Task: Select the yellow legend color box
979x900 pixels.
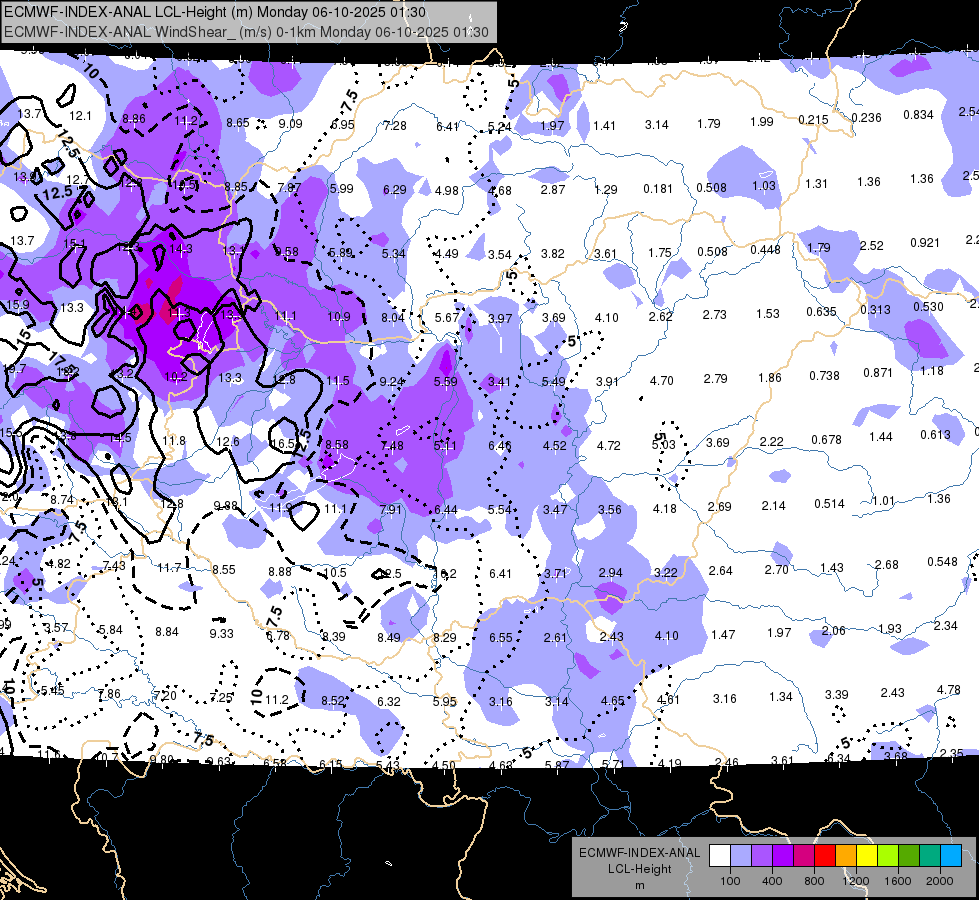Action: tap(867, 856)
